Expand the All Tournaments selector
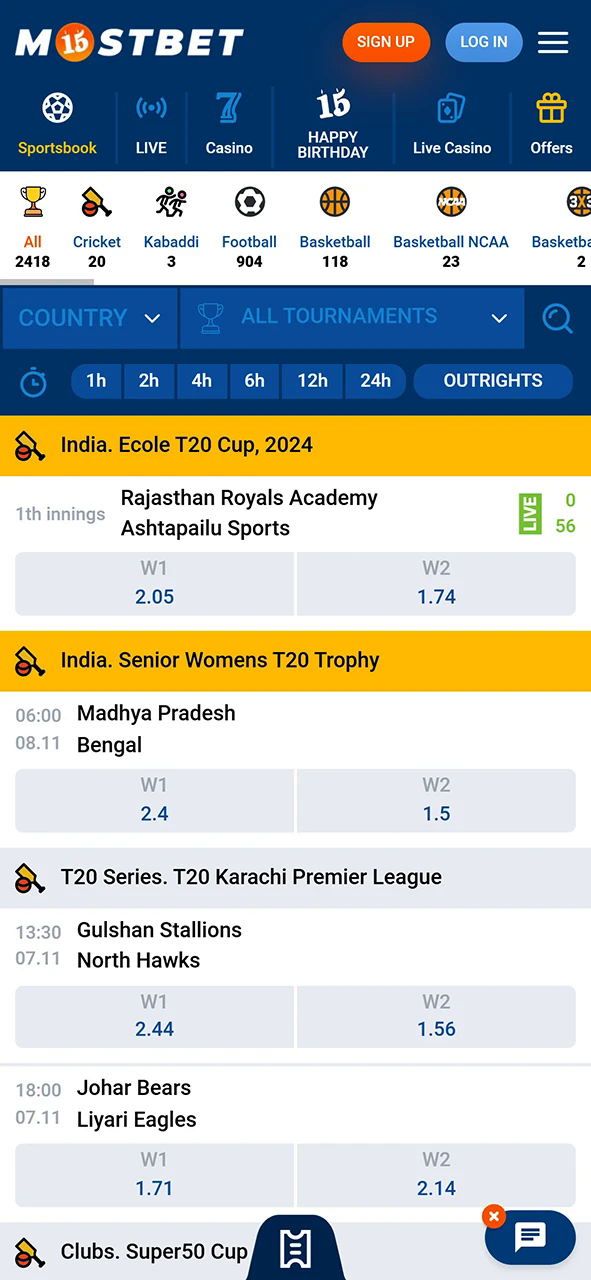The image size is (591, 1280). 352,318
